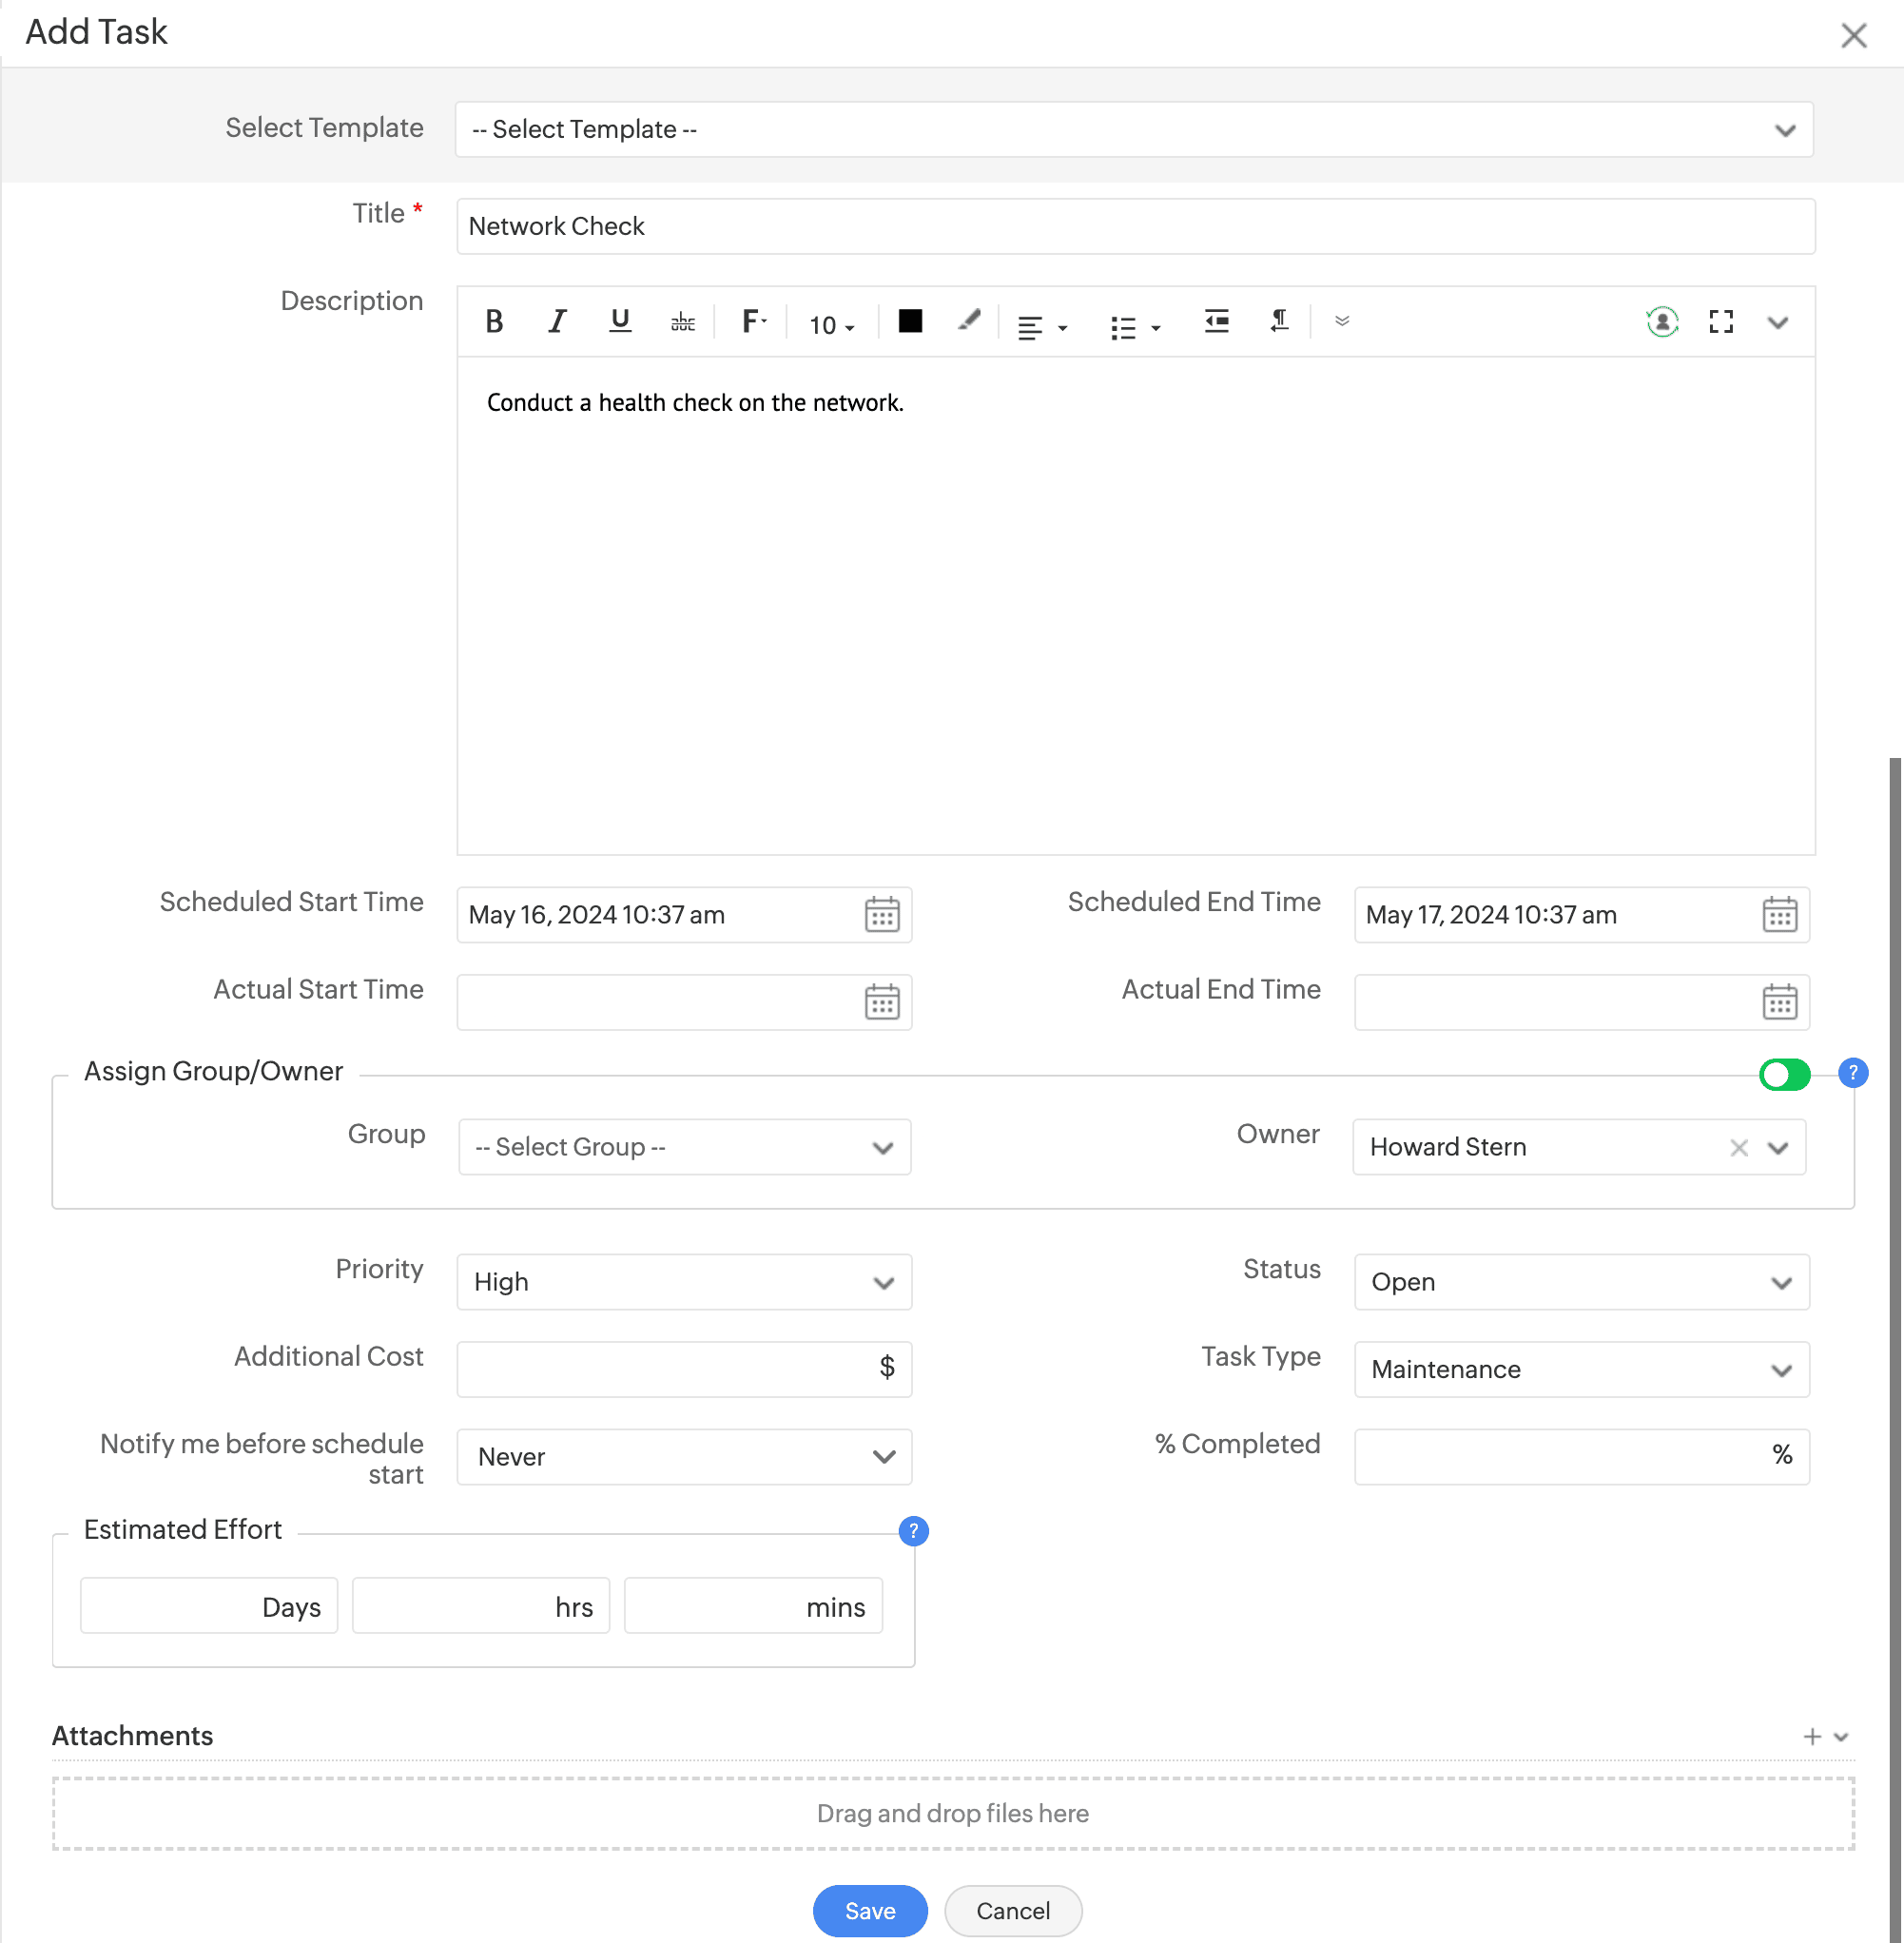Apply italic formatting in description toolbar
The width and height of the screenshot is (1904, 1943).
click(557, 322)
